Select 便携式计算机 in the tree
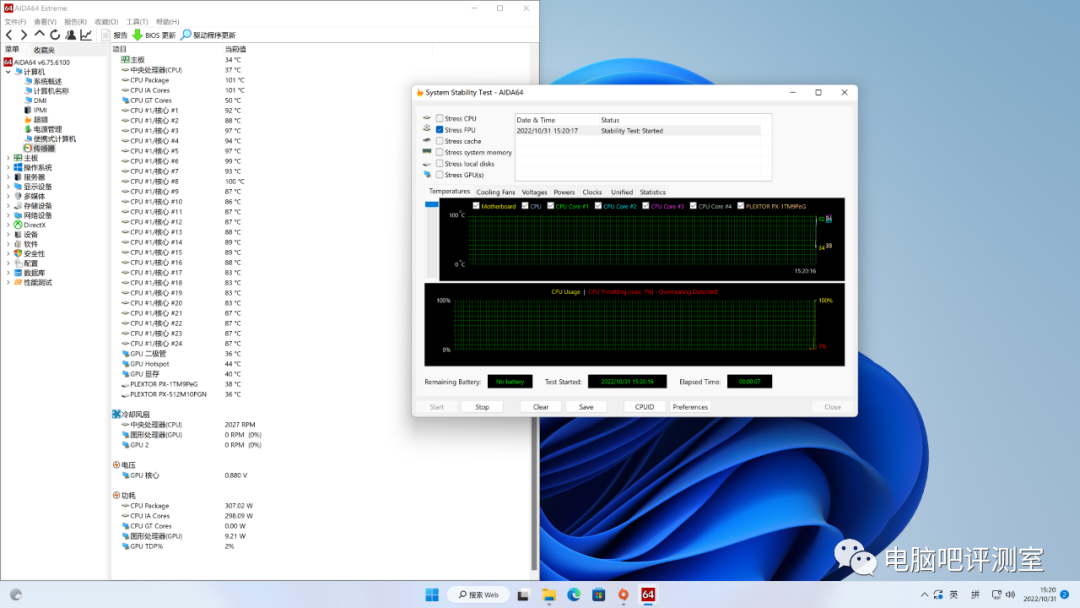Viewport: 1080px width, 608px height. 54,139
